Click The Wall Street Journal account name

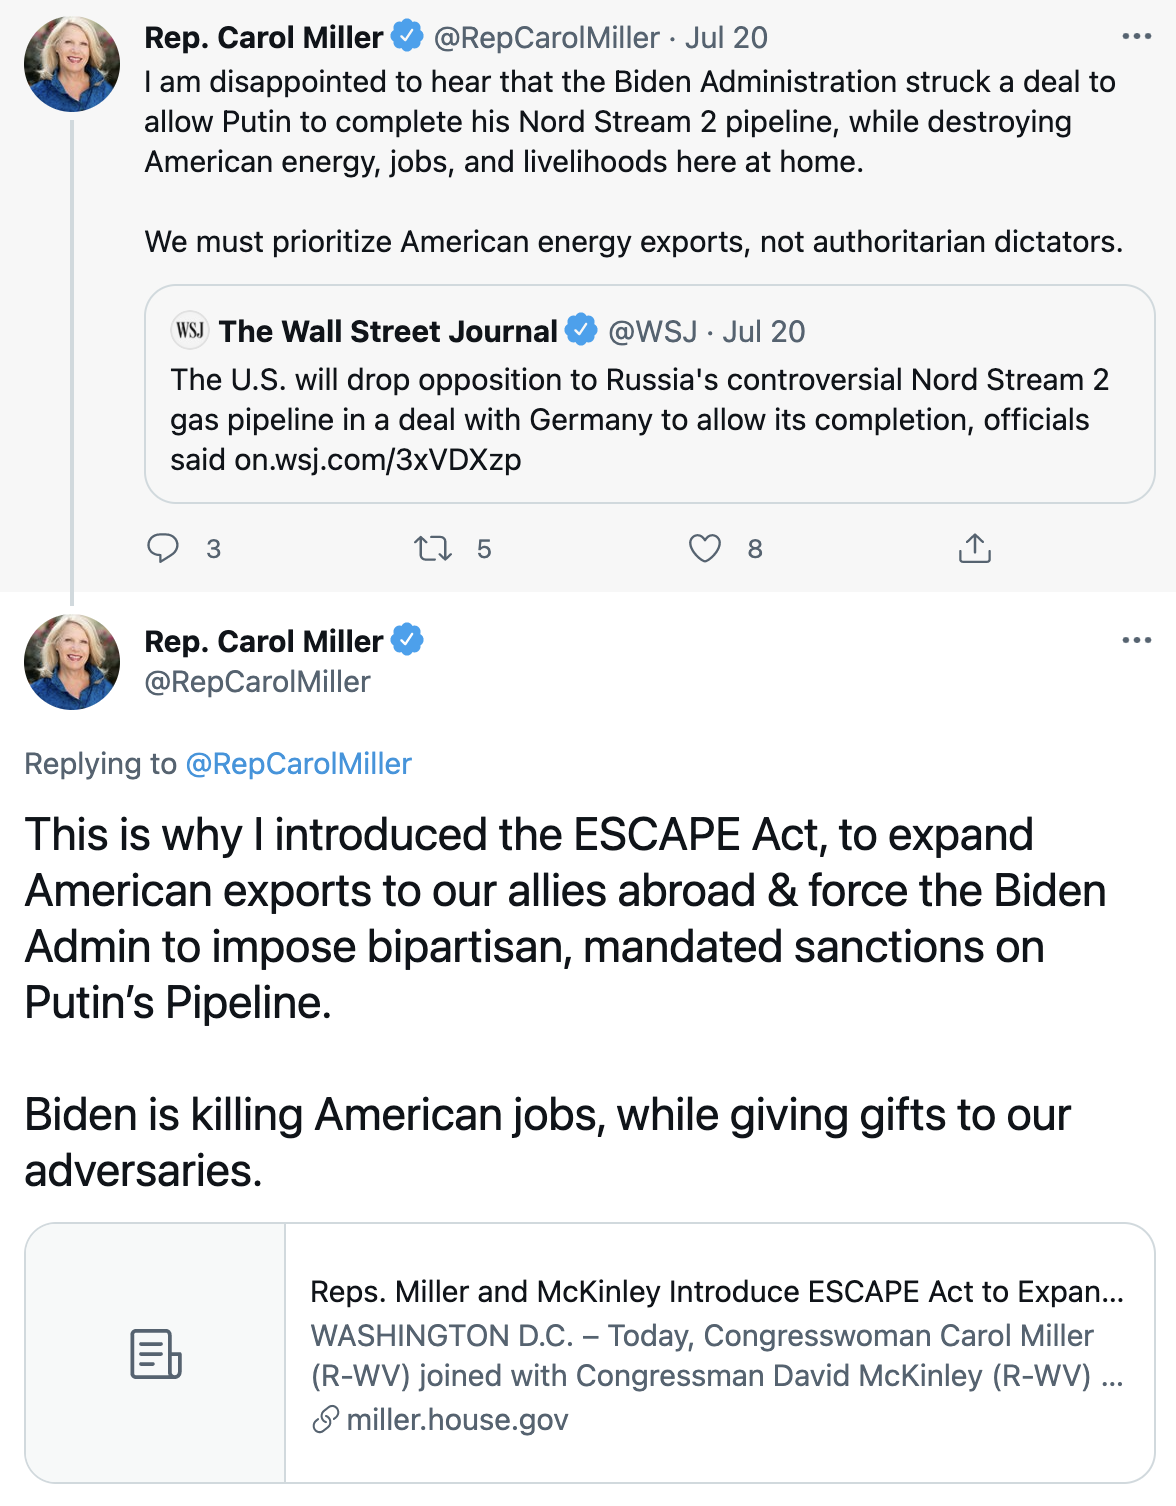(x=388, y=331)
